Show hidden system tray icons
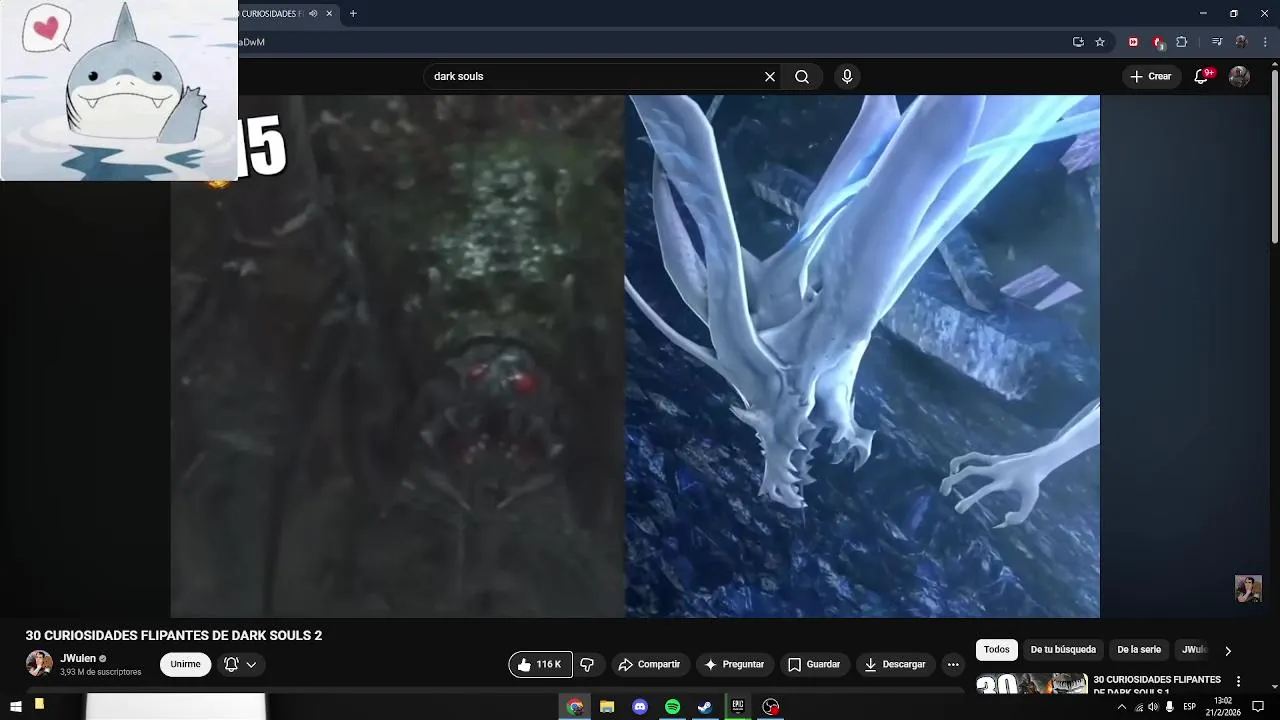Viewport: 1280px width, 720px height. (x=1121, y=707)
